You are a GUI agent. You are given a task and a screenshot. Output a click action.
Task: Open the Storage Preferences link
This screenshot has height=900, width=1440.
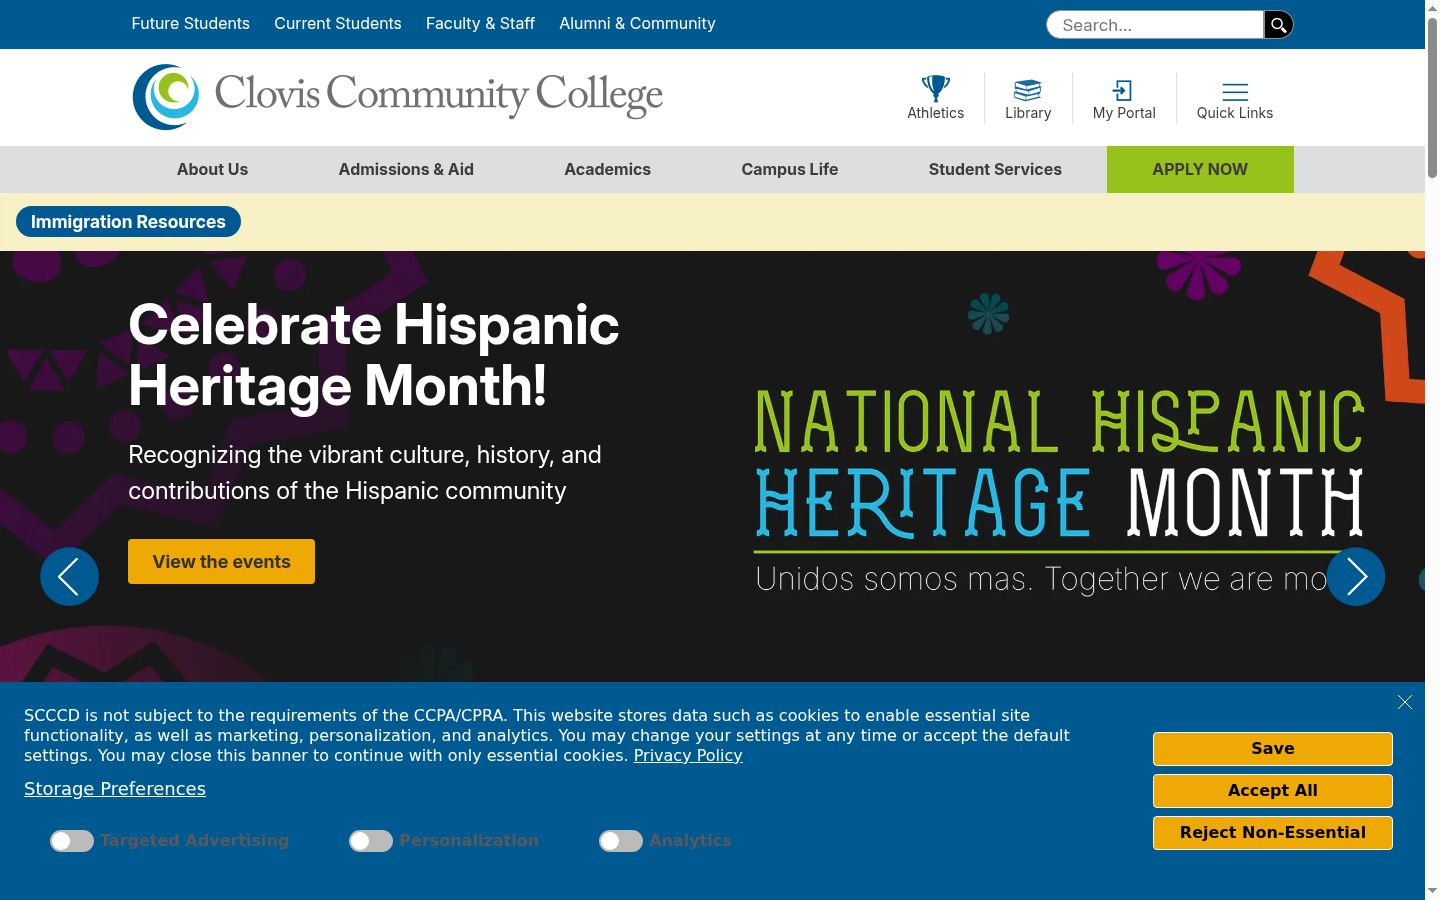115,789
